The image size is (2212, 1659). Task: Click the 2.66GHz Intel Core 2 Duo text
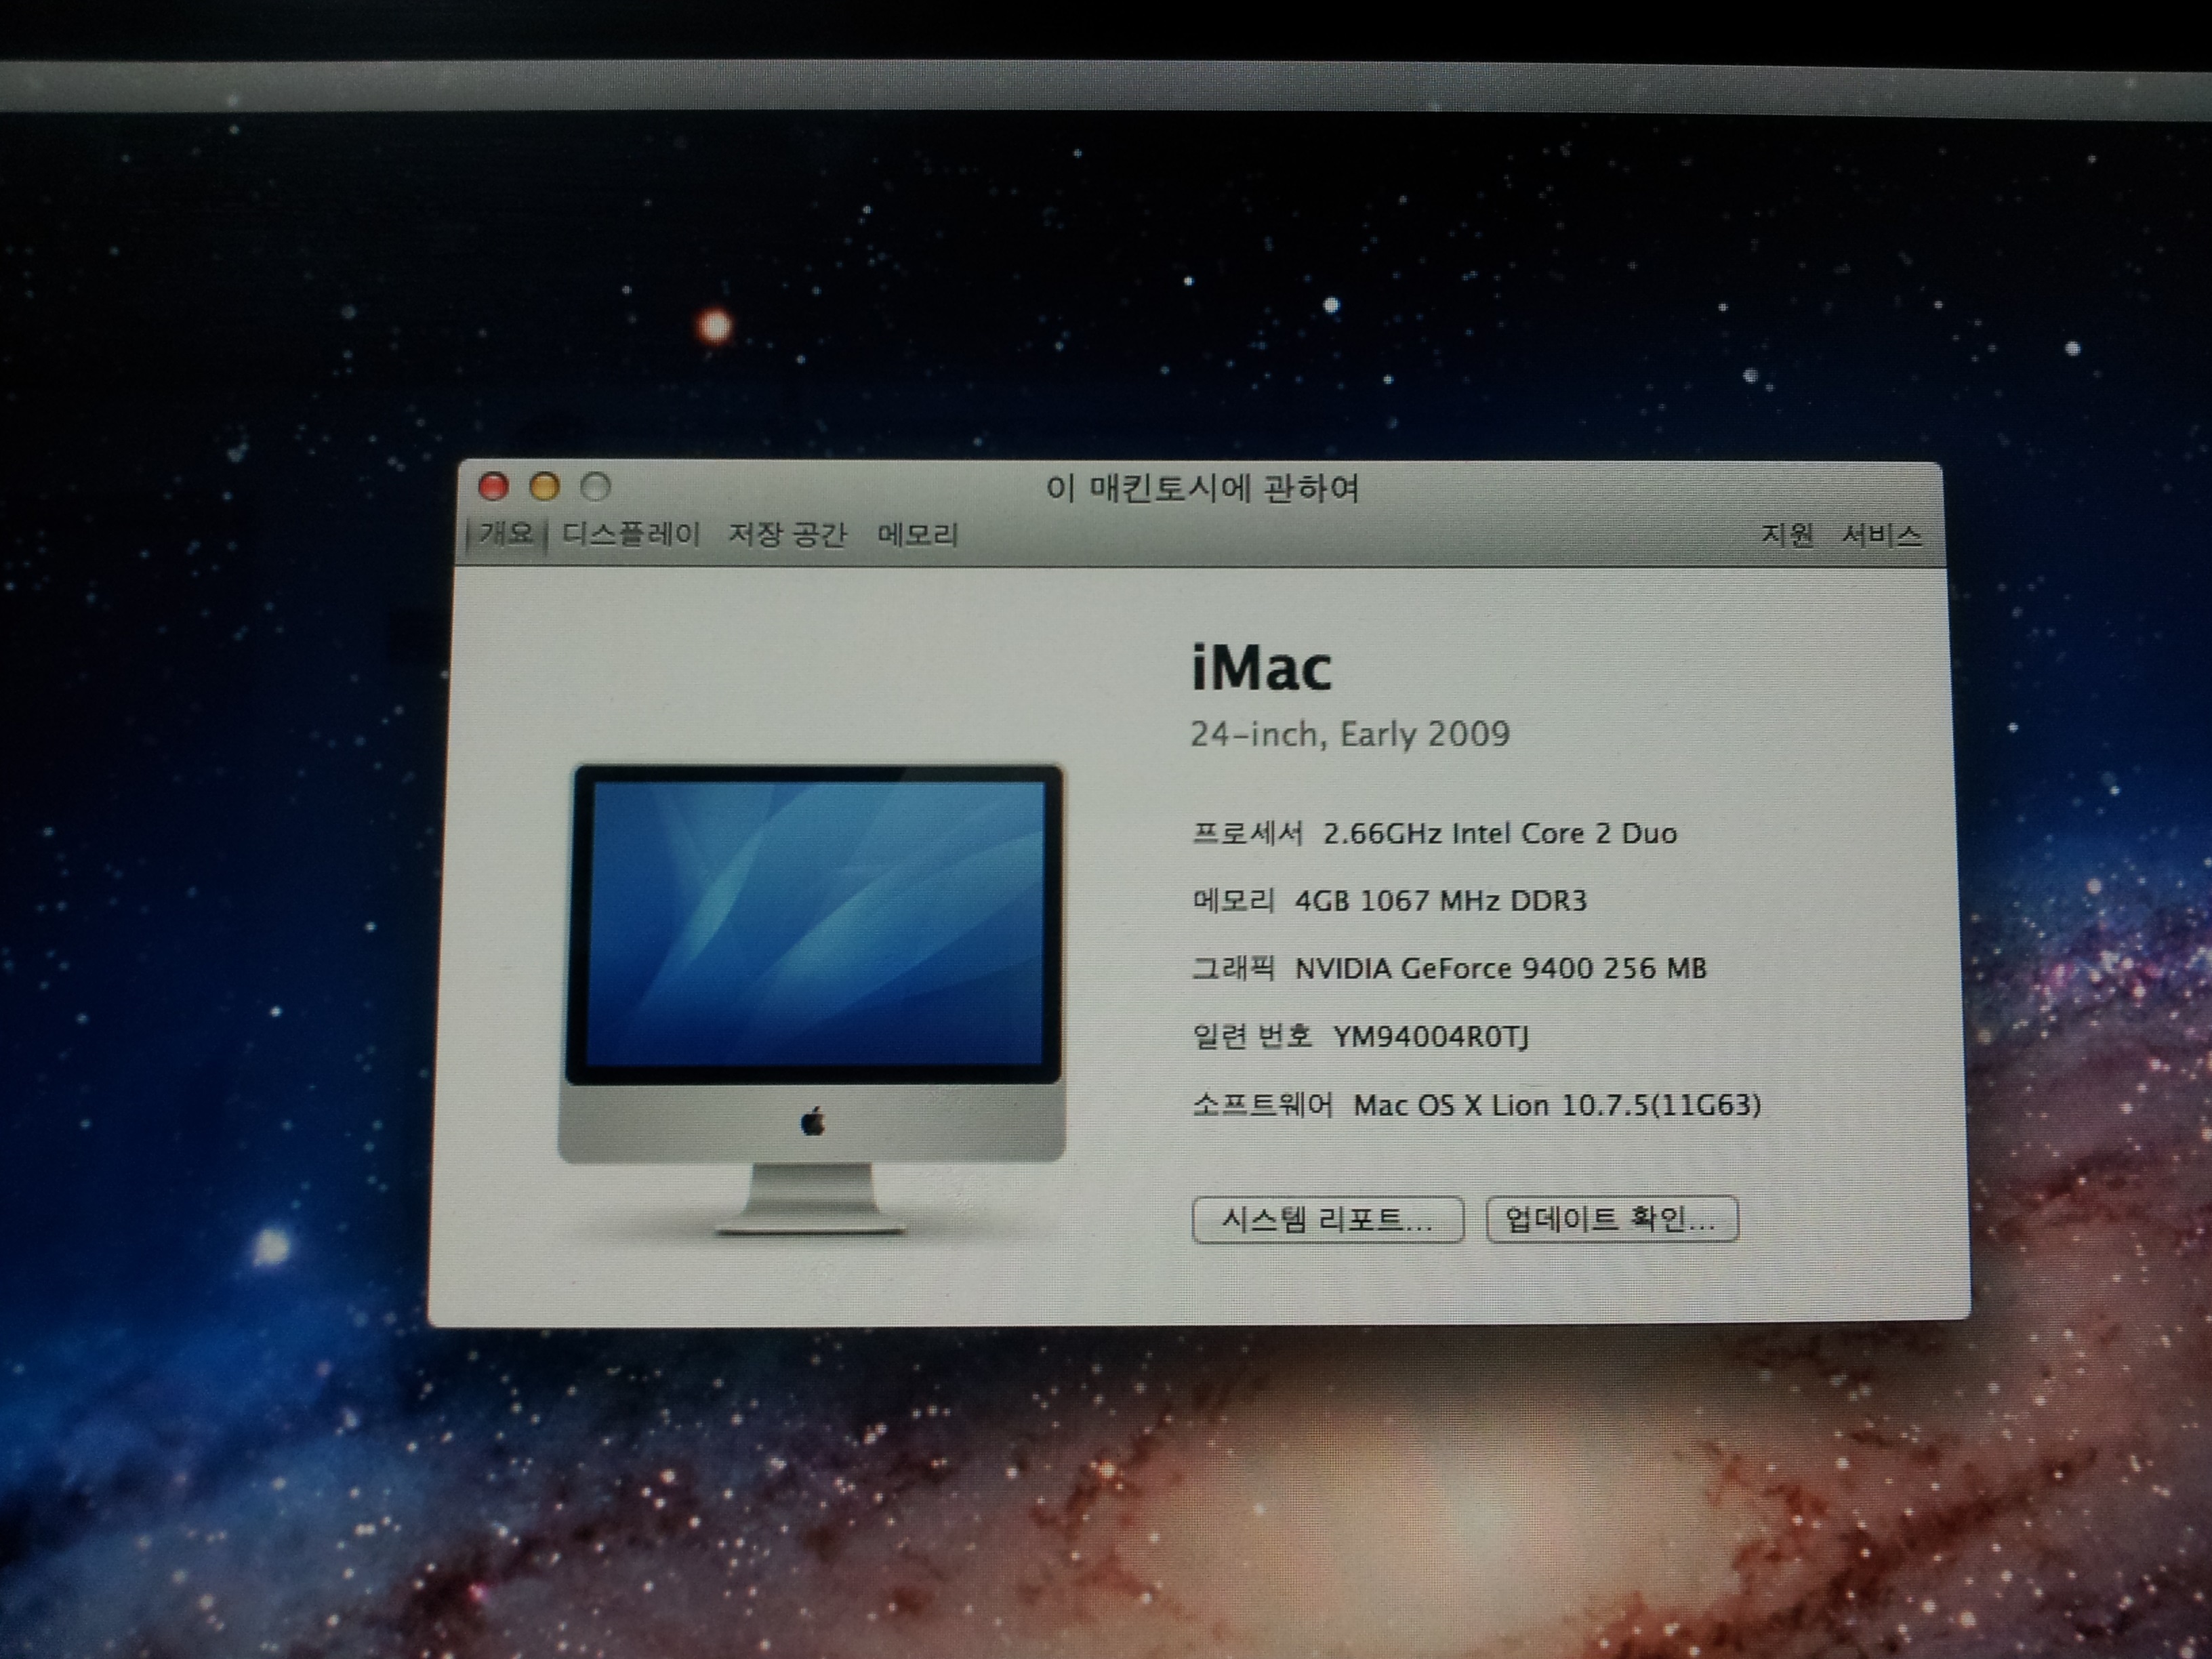point(1499,834)
